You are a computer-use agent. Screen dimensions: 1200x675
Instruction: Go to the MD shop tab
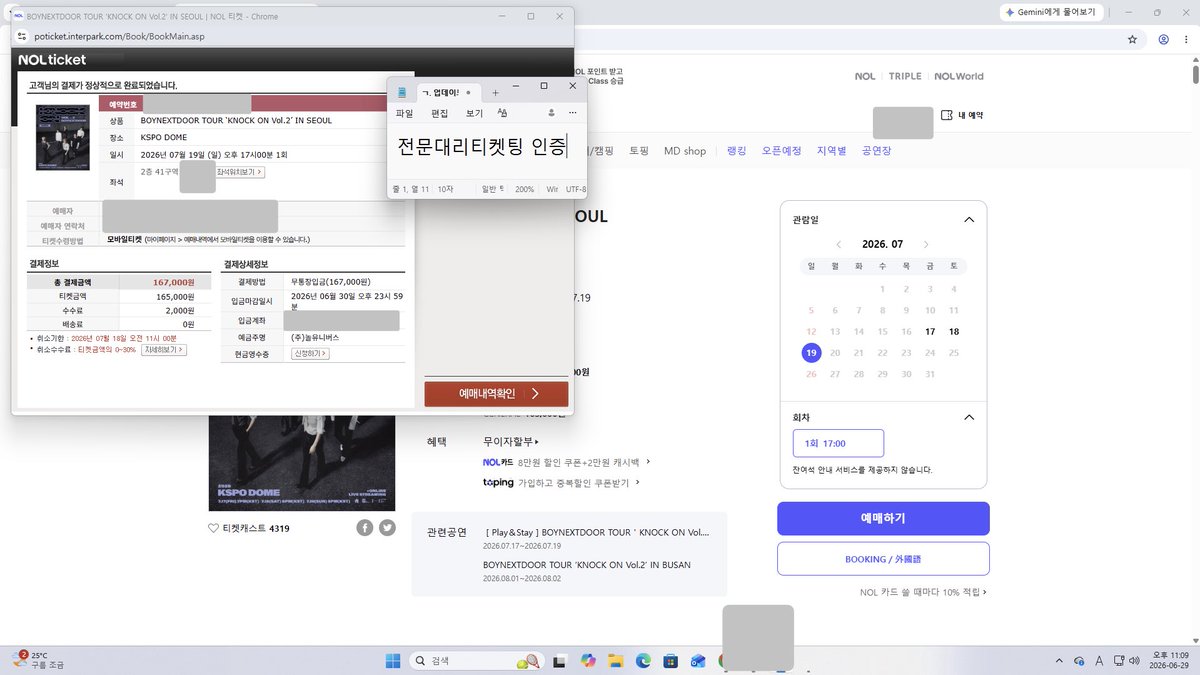(x=685, y=151)
